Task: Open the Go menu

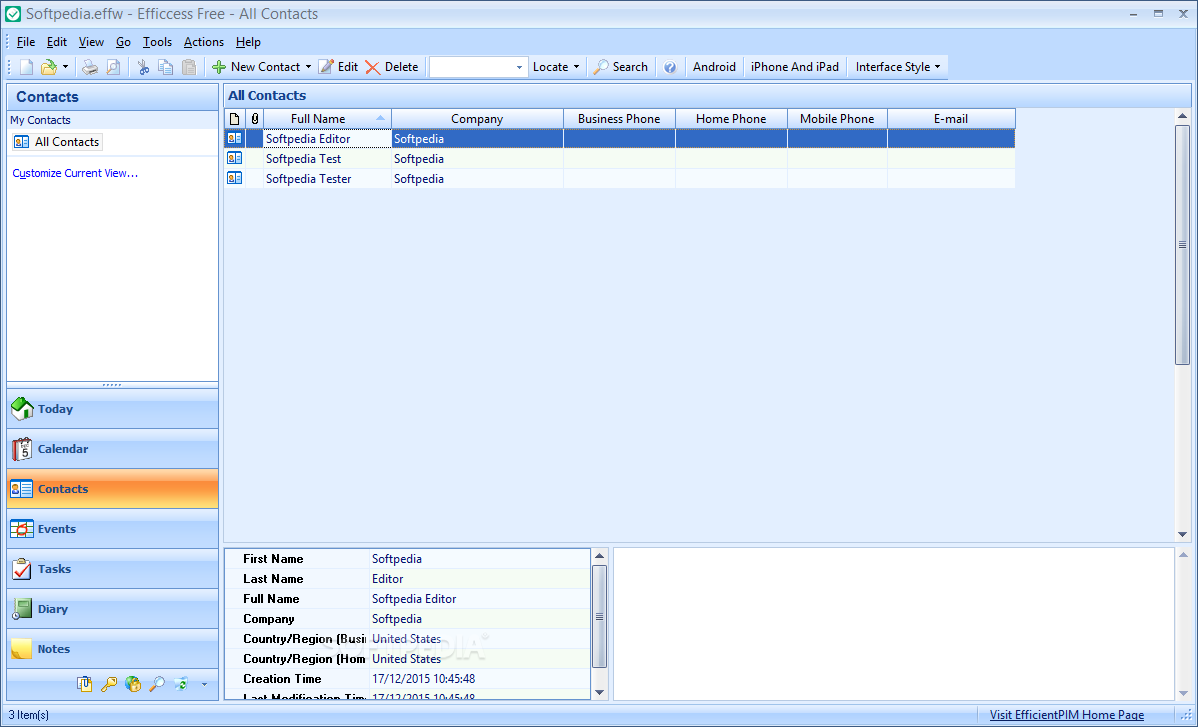Action: (x=123, y=42)
